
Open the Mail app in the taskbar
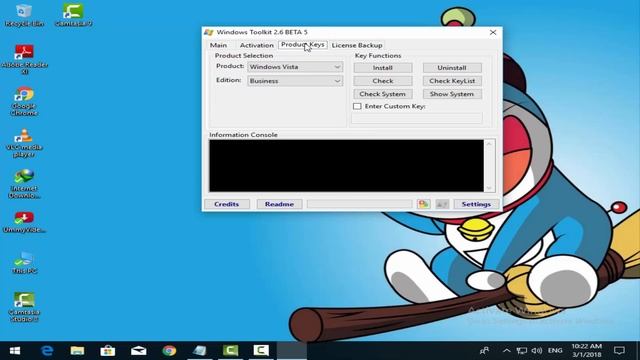point(139,351)
